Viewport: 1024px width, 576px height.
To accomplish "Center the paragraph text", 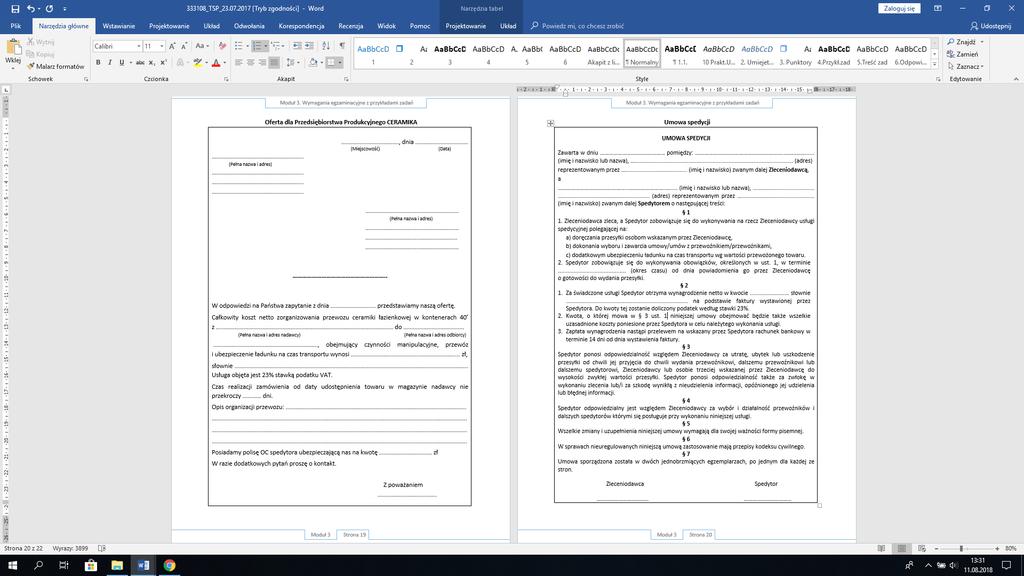I will (x=250, y=63).
